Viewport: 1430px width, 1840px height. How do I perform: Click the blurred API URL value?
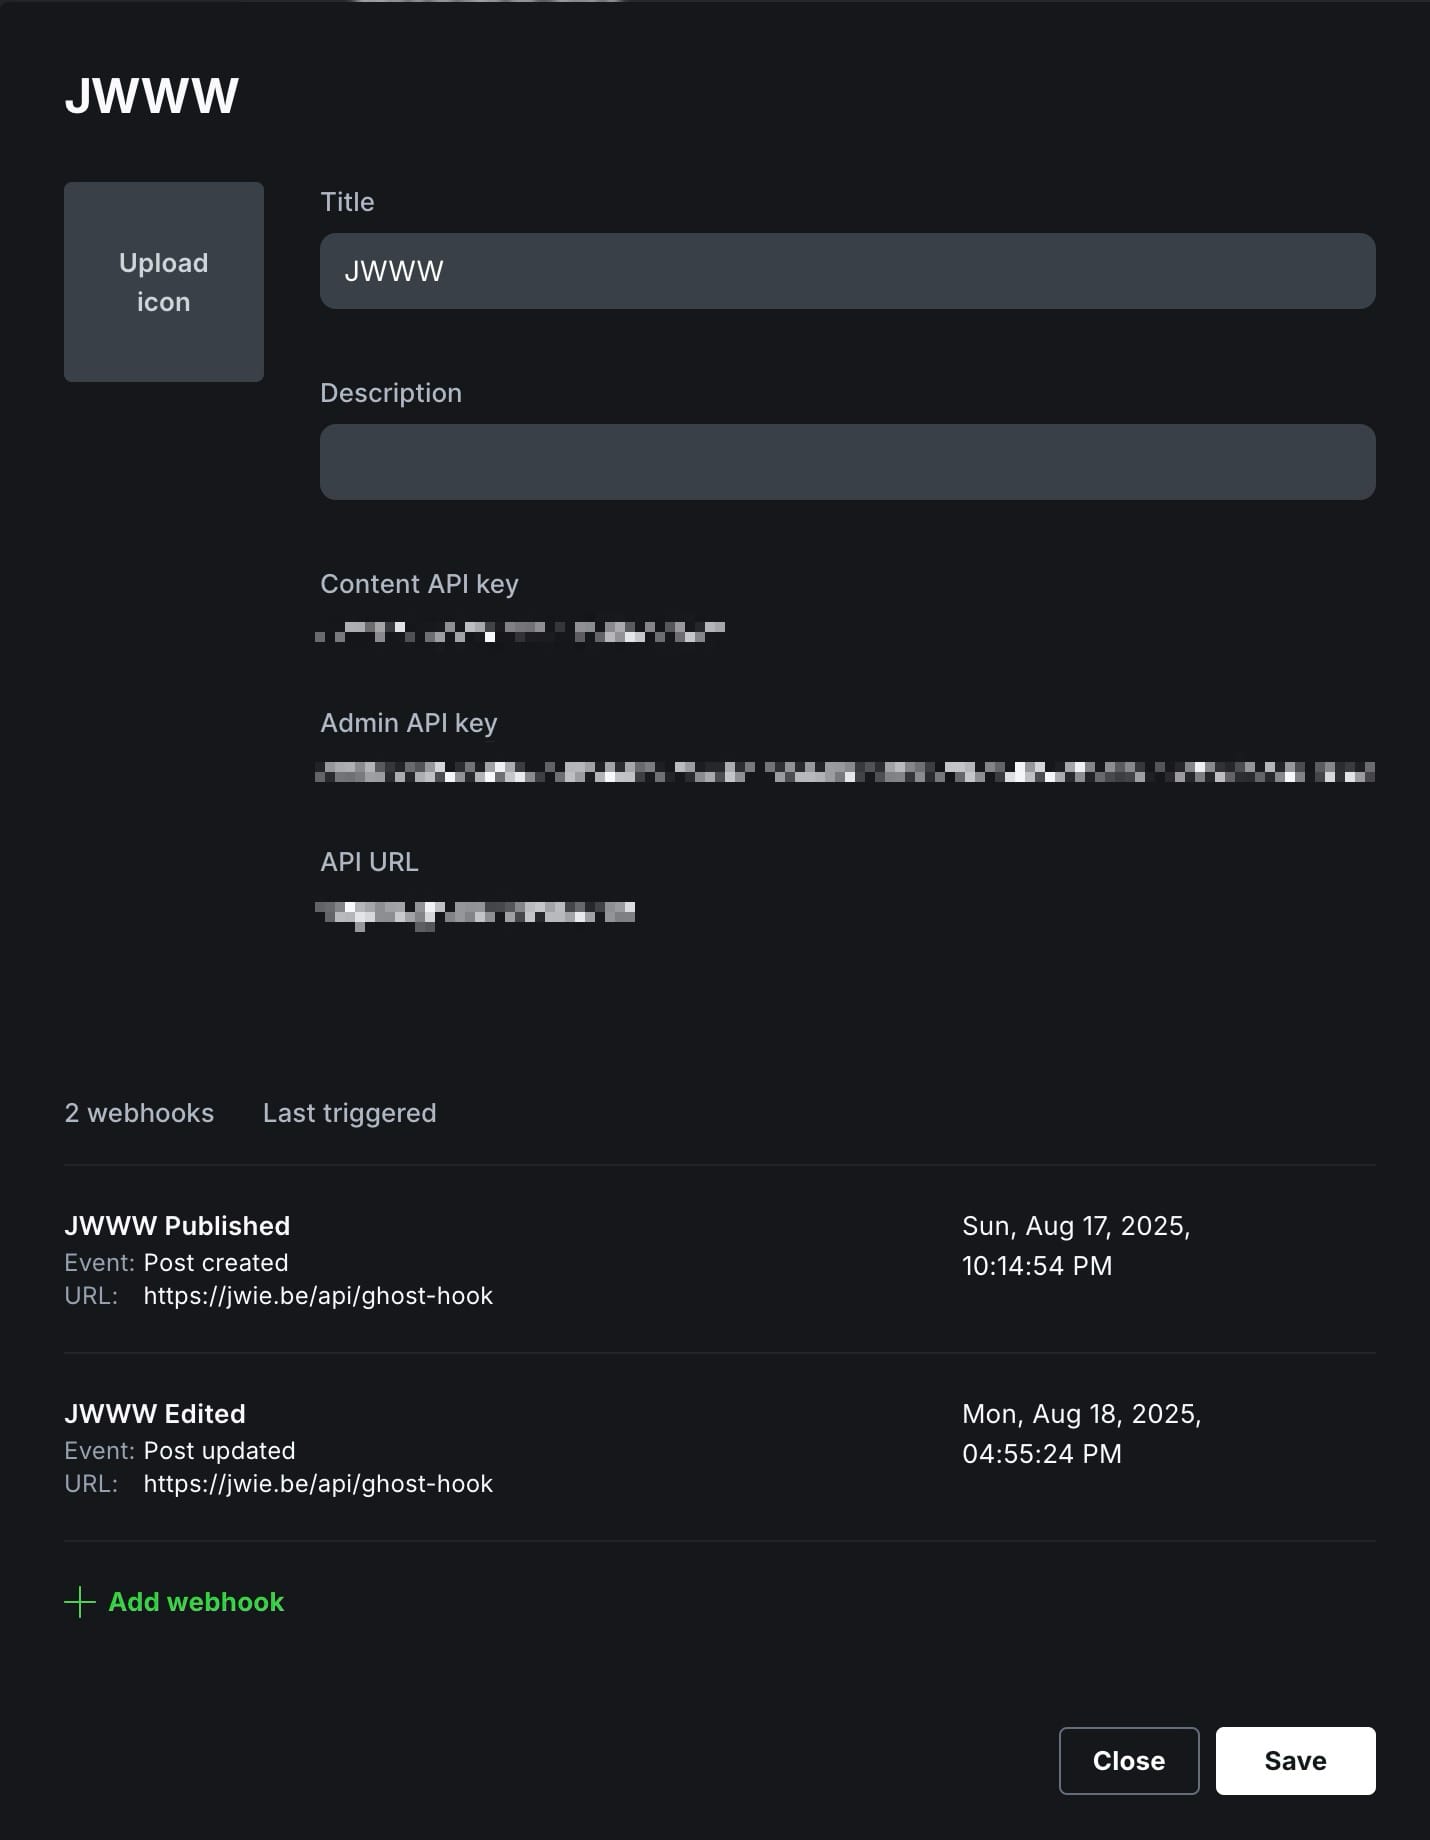click(x=475, y=913)
